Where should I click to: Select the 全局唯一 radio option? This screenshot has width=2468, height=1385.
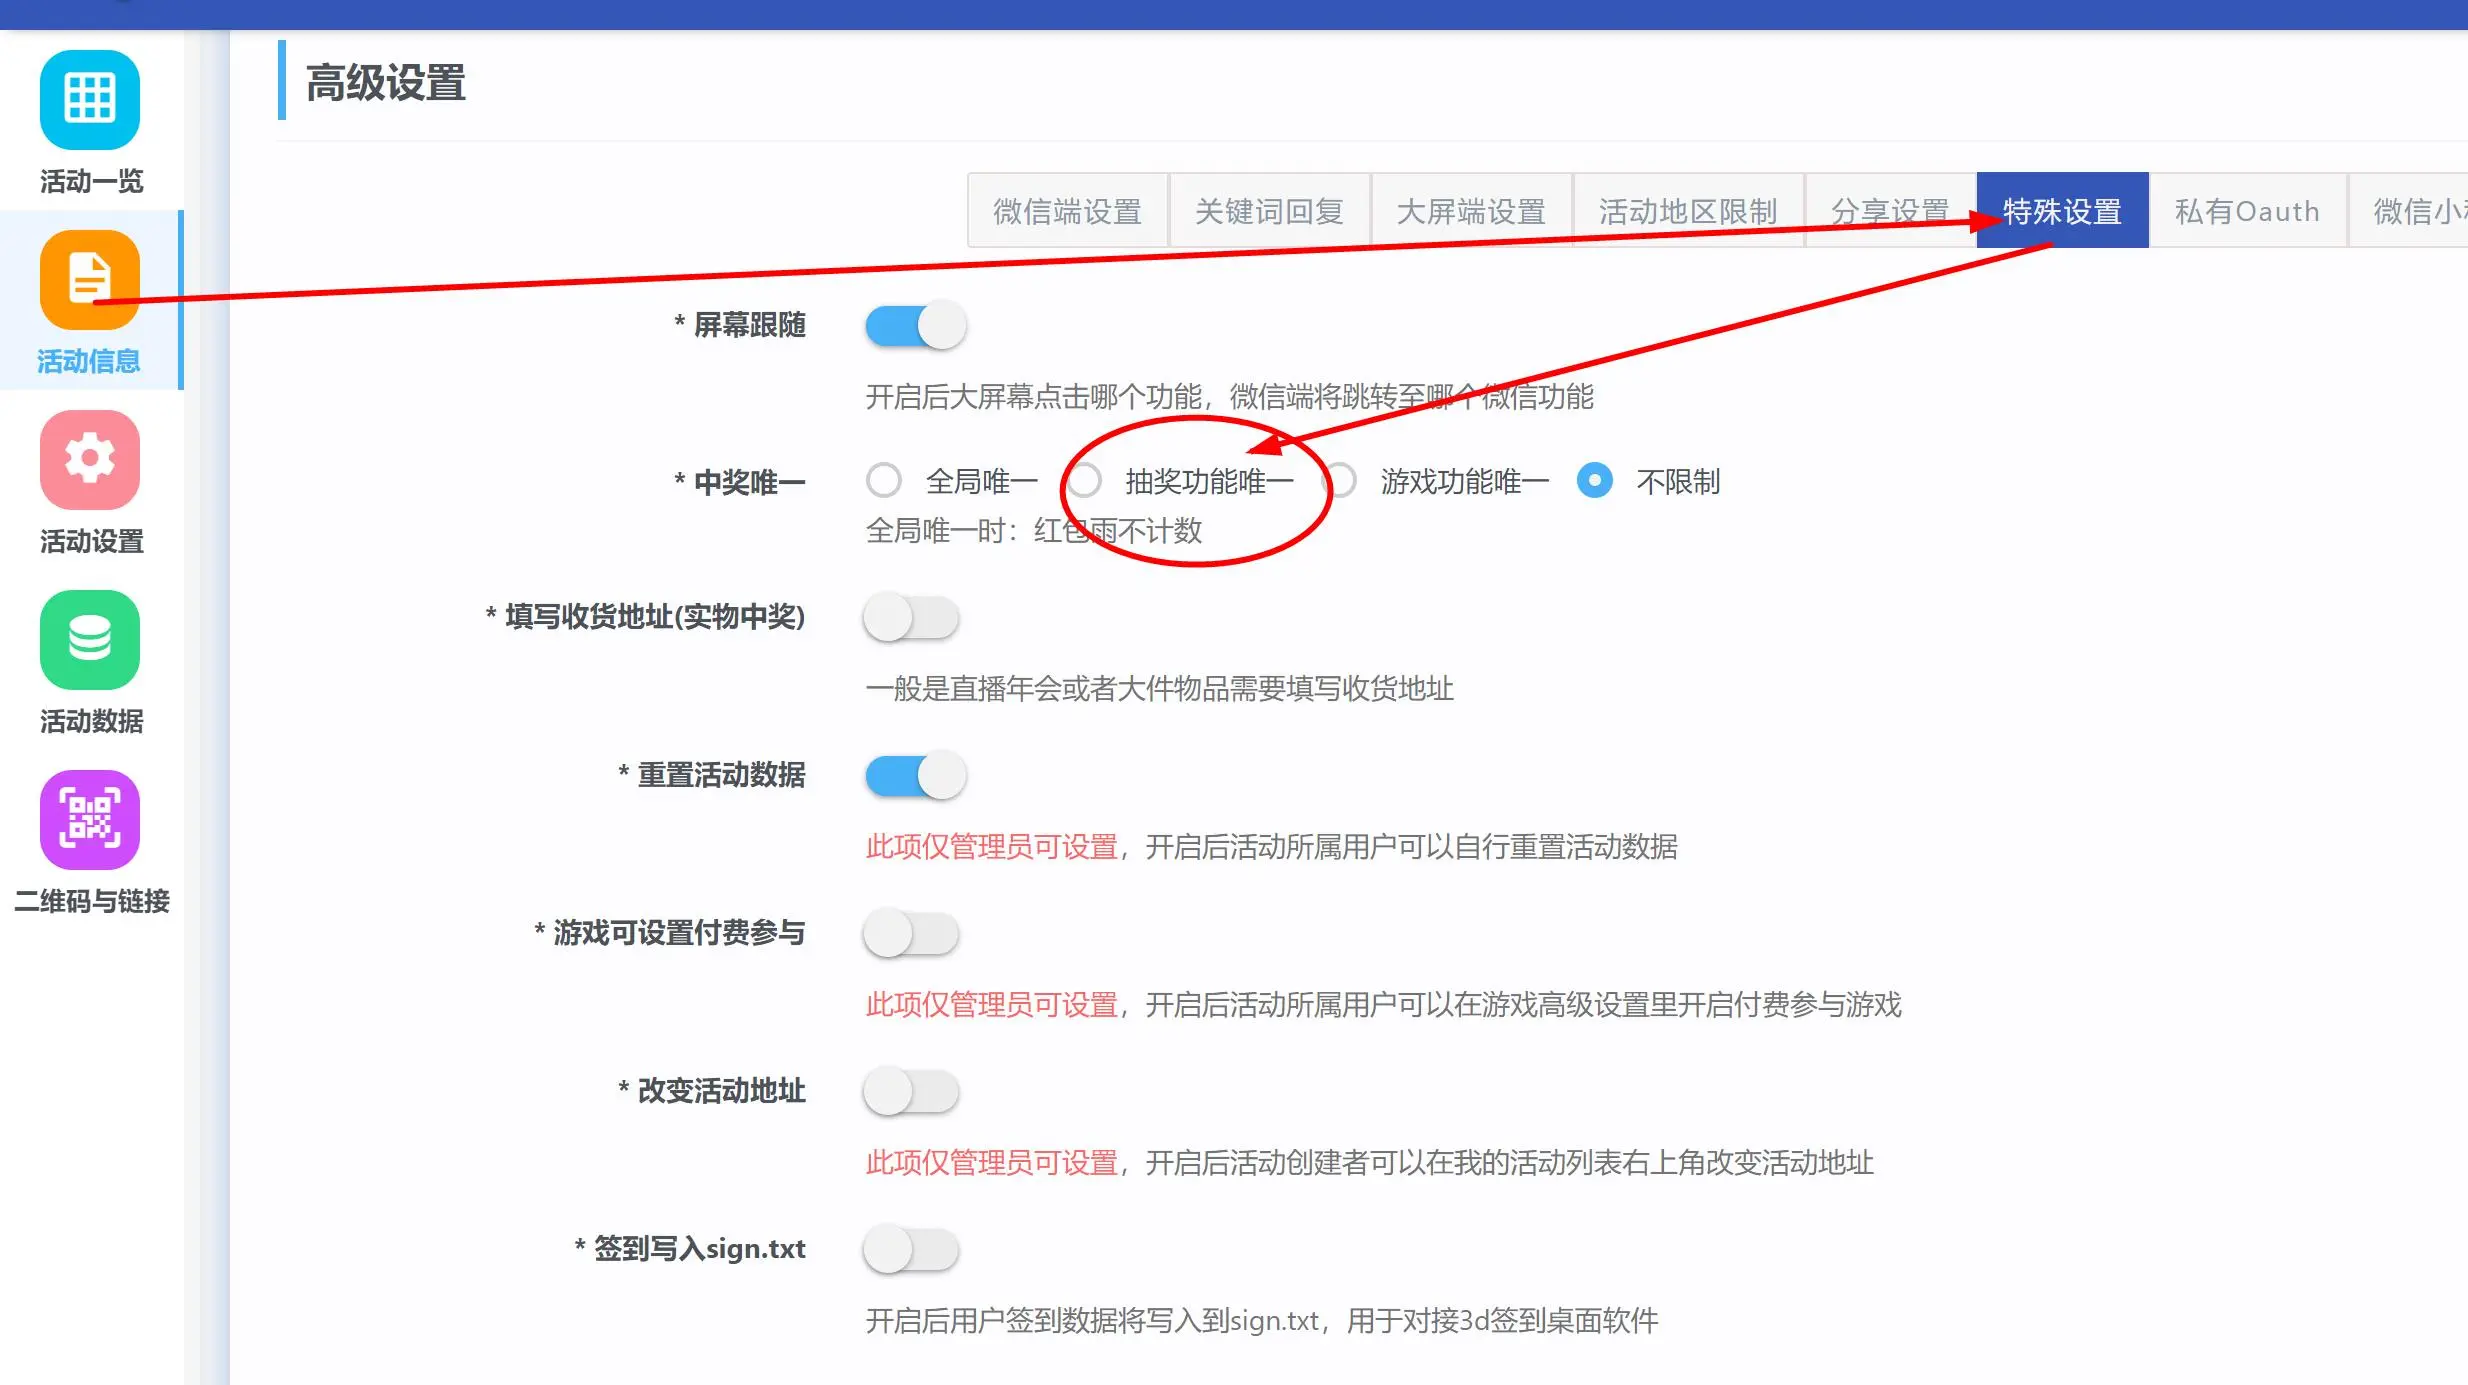pos(884,481)
